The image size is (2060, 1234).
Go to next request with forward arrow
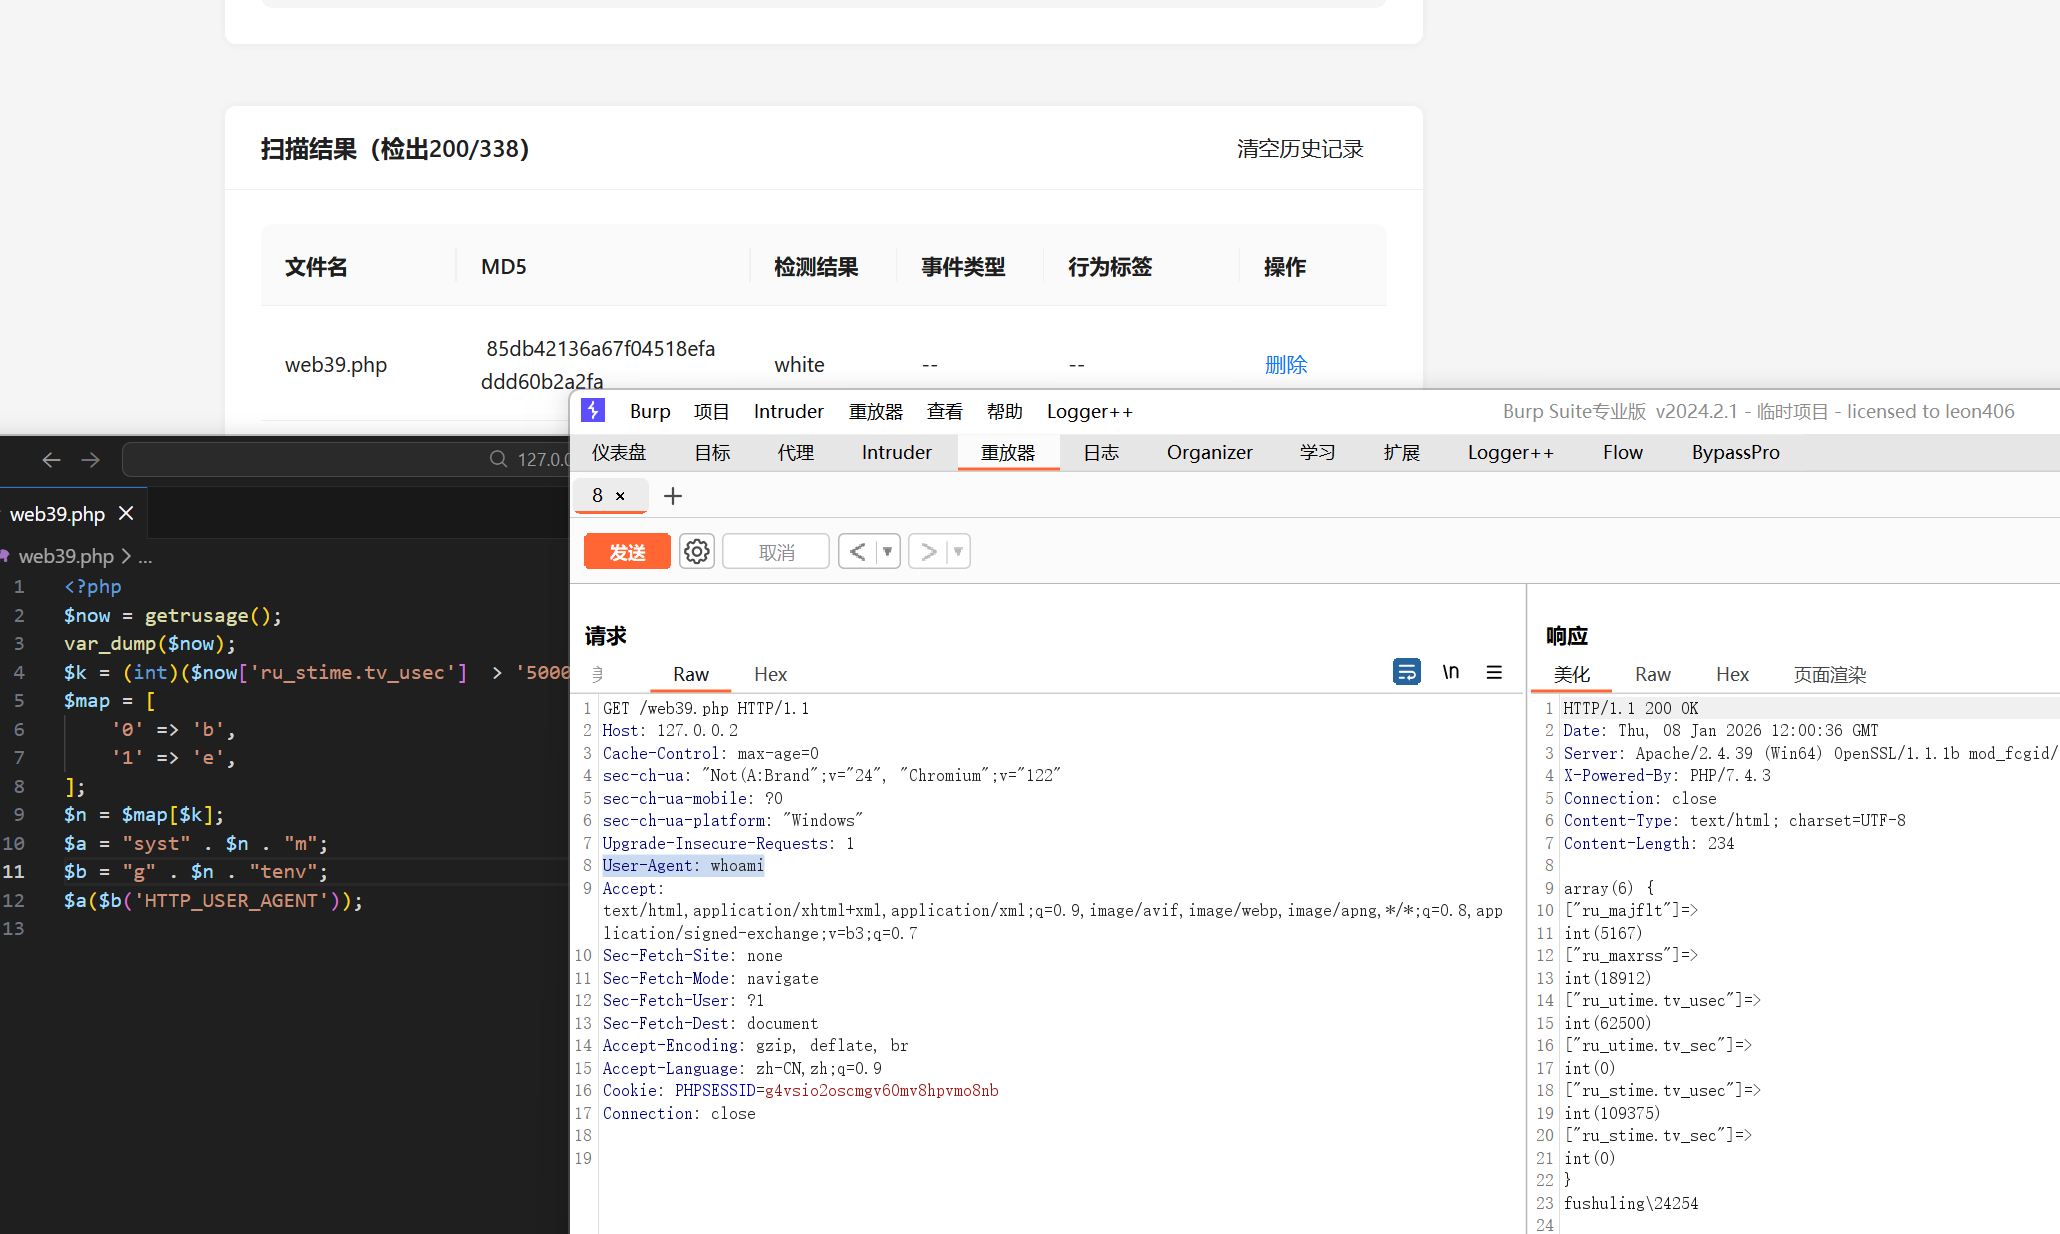928,552
